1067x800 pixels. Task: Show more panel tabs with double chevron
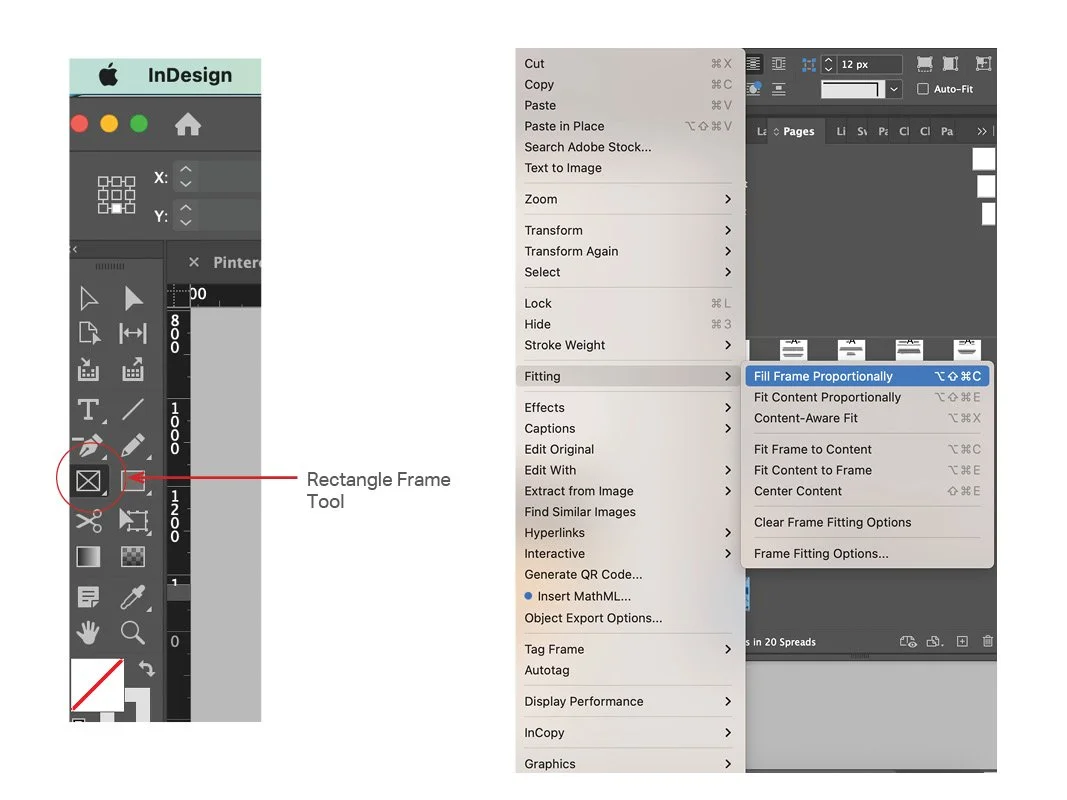point(981,131)
